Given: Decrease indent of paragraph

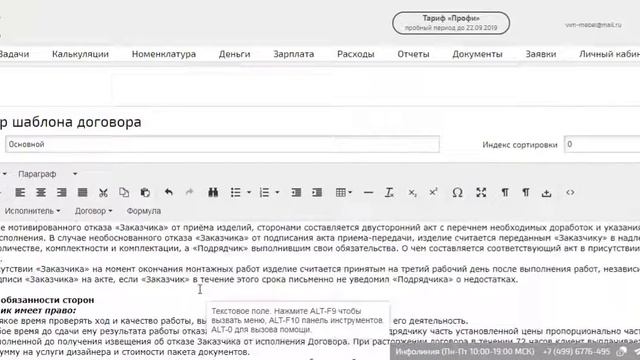Looking at the screenshot, I should 296,192.
